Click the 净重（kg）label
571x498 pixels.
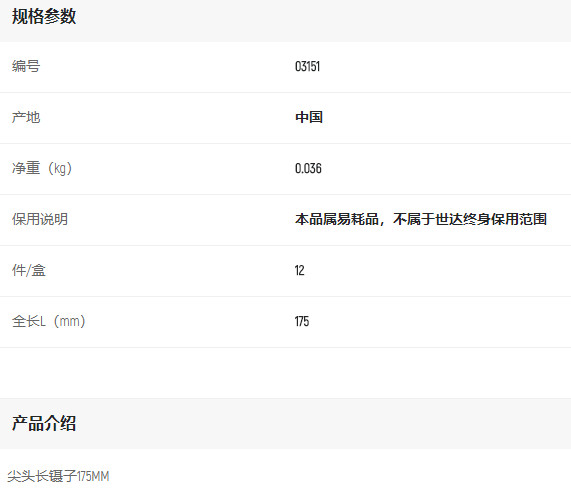click(x=42, y=168)
